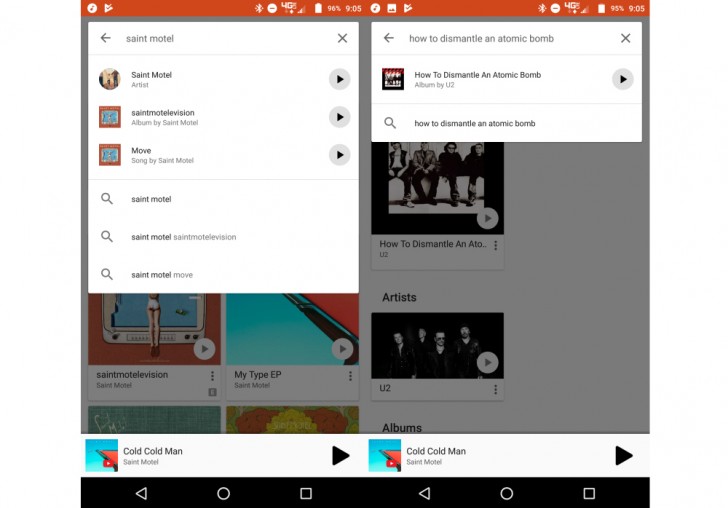The width and height of the screenshot is (728, 508).
Task: Tap 'how to dismantle an atomic bomb' suggestion
Action: pos(474,124)
